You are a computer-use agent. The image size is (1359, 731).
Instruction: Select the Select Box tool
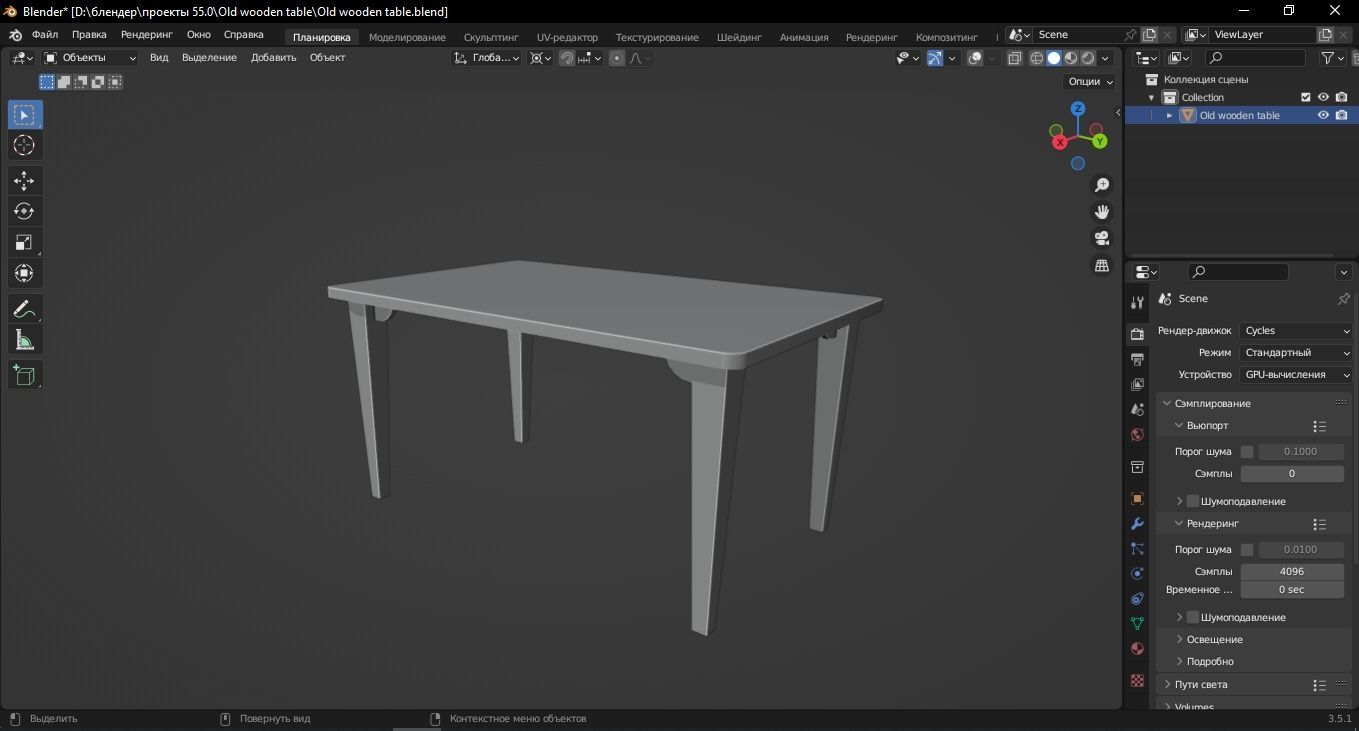25,115
